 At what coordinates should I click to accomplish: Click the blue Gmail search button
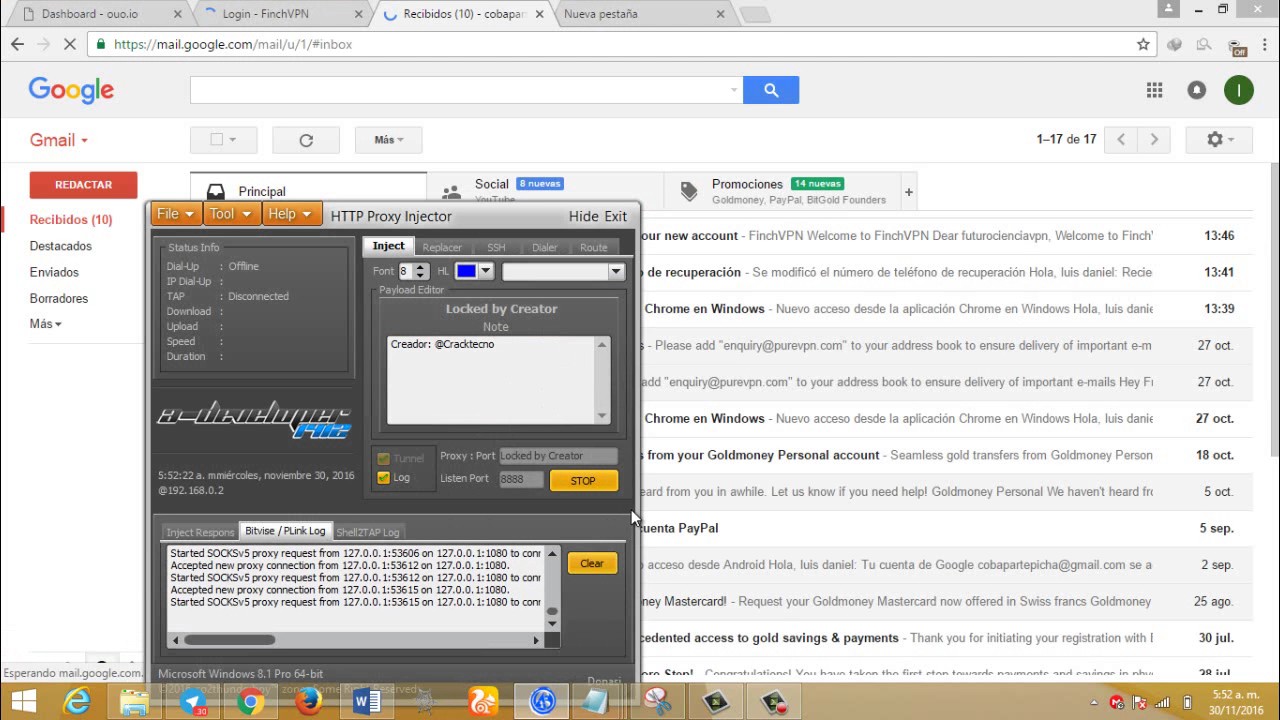coord(771,90)
